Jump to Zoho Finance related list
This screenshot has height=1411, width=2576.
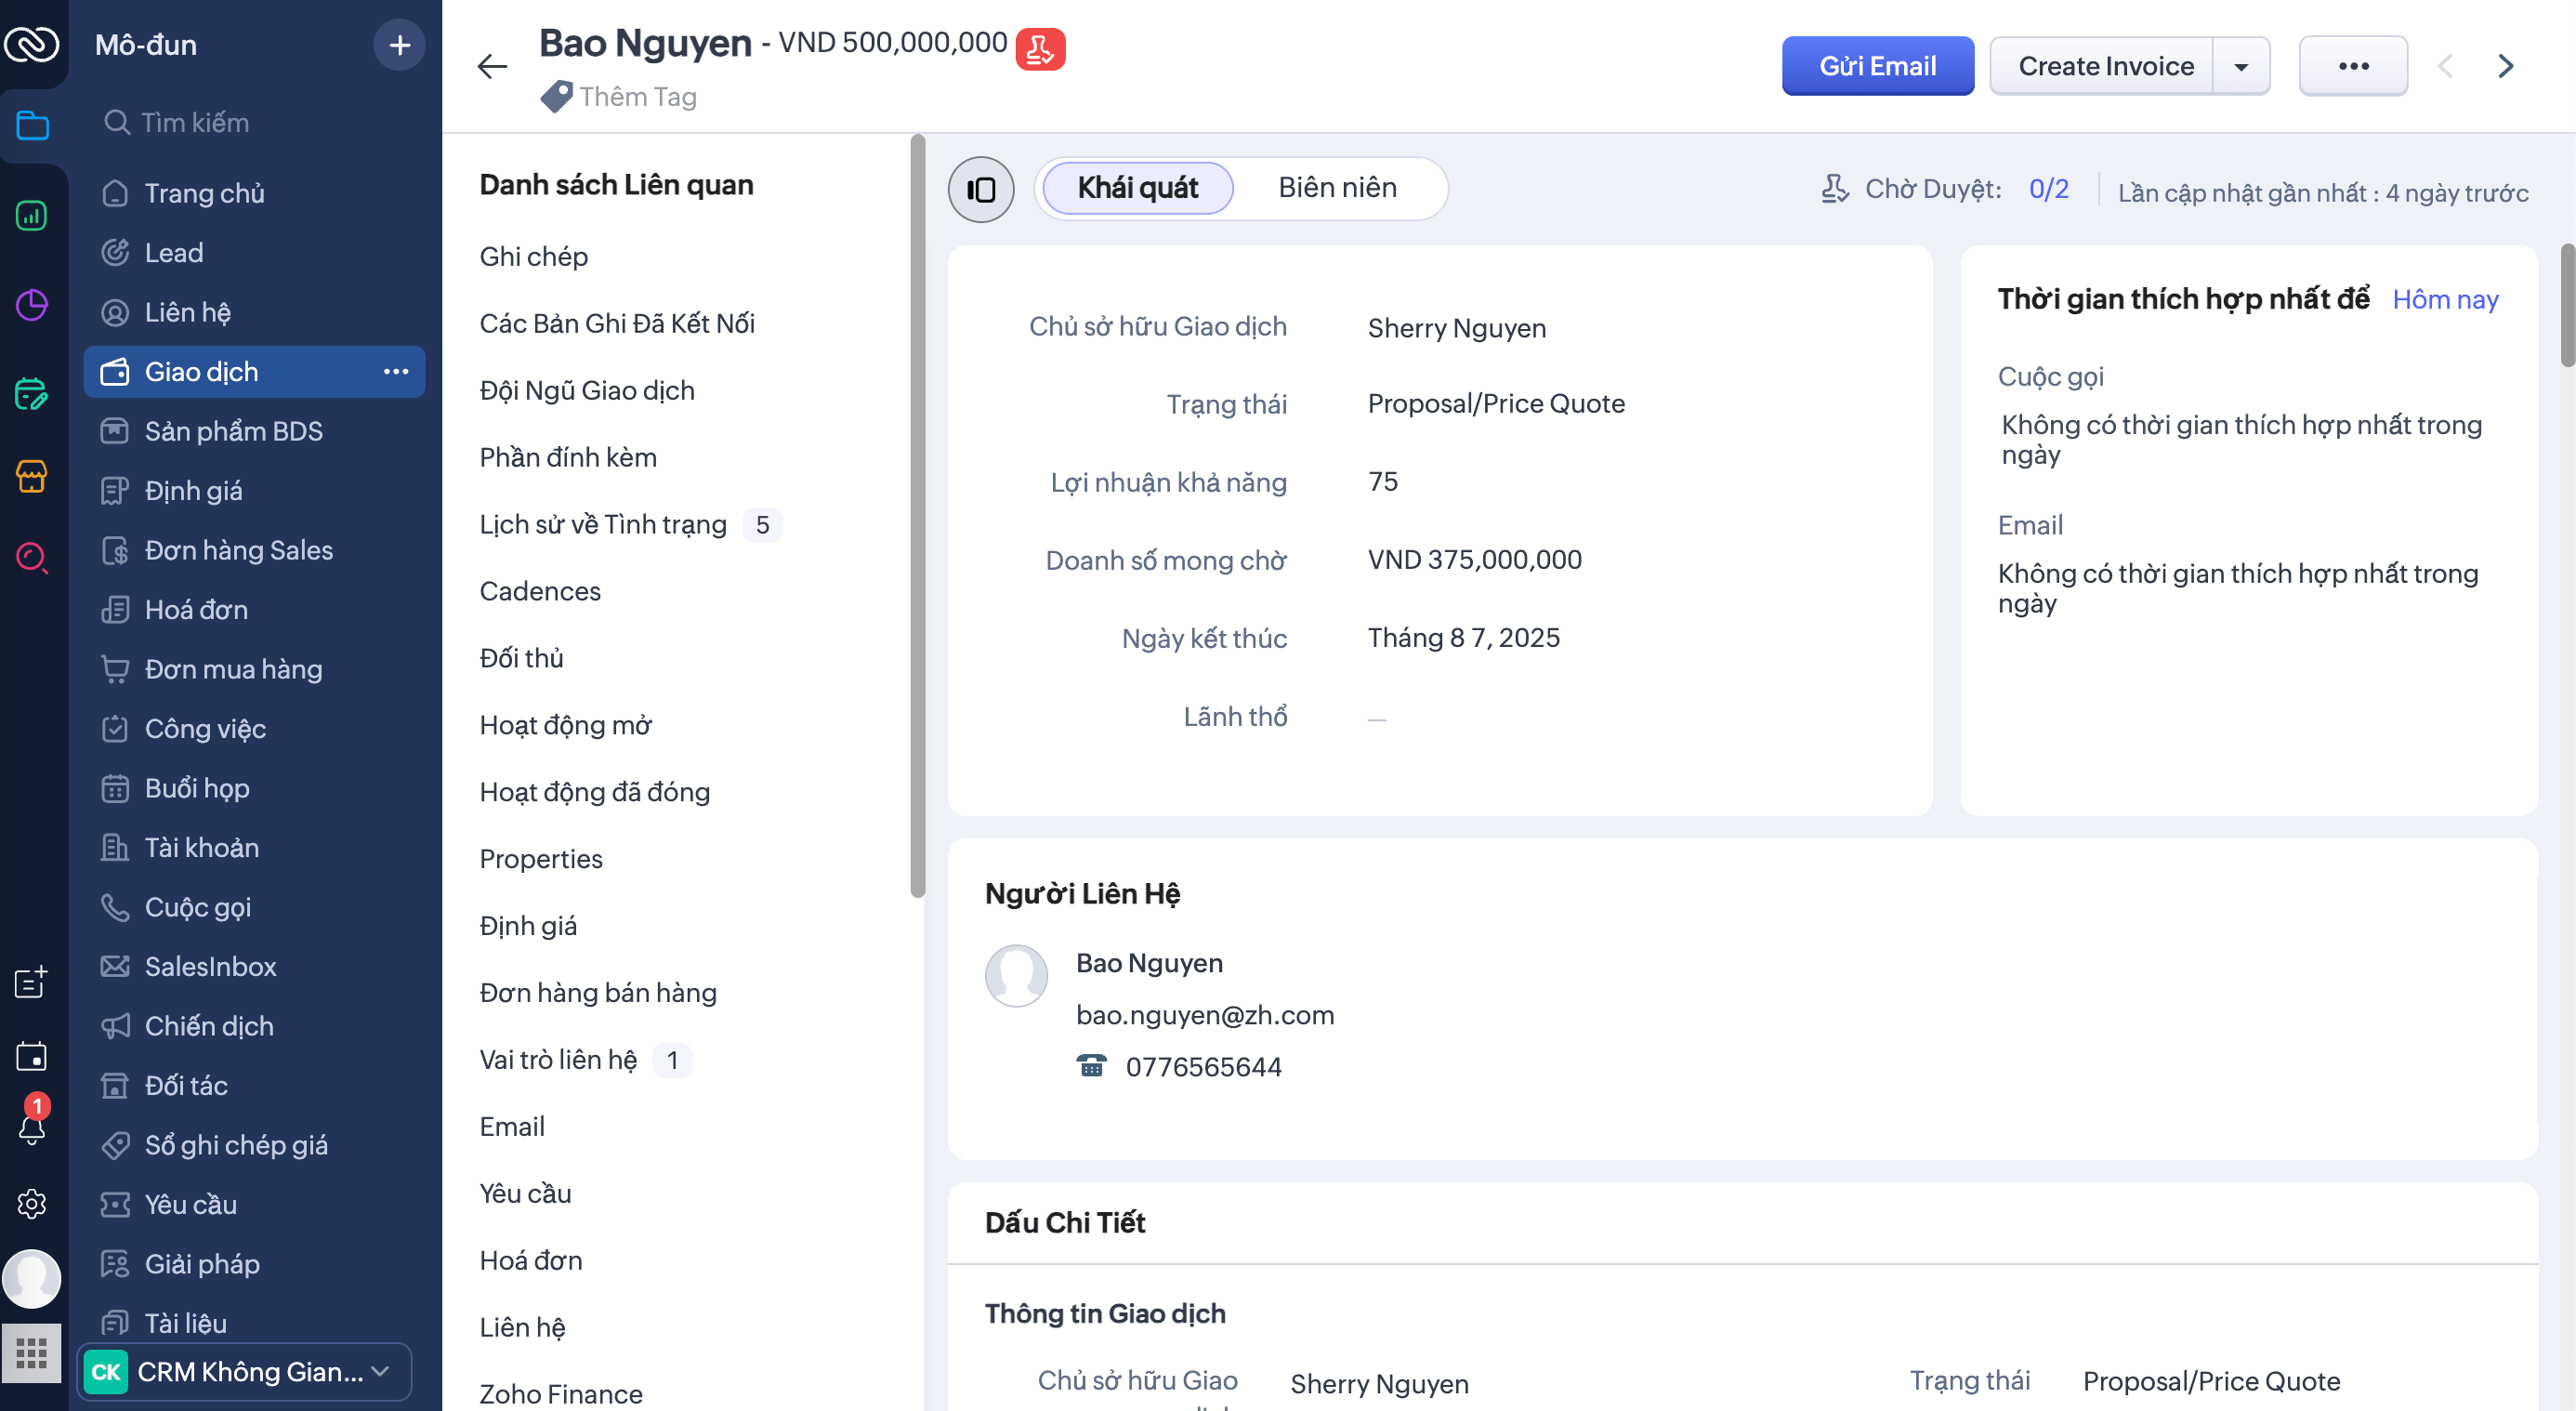tap(561, 1394)
